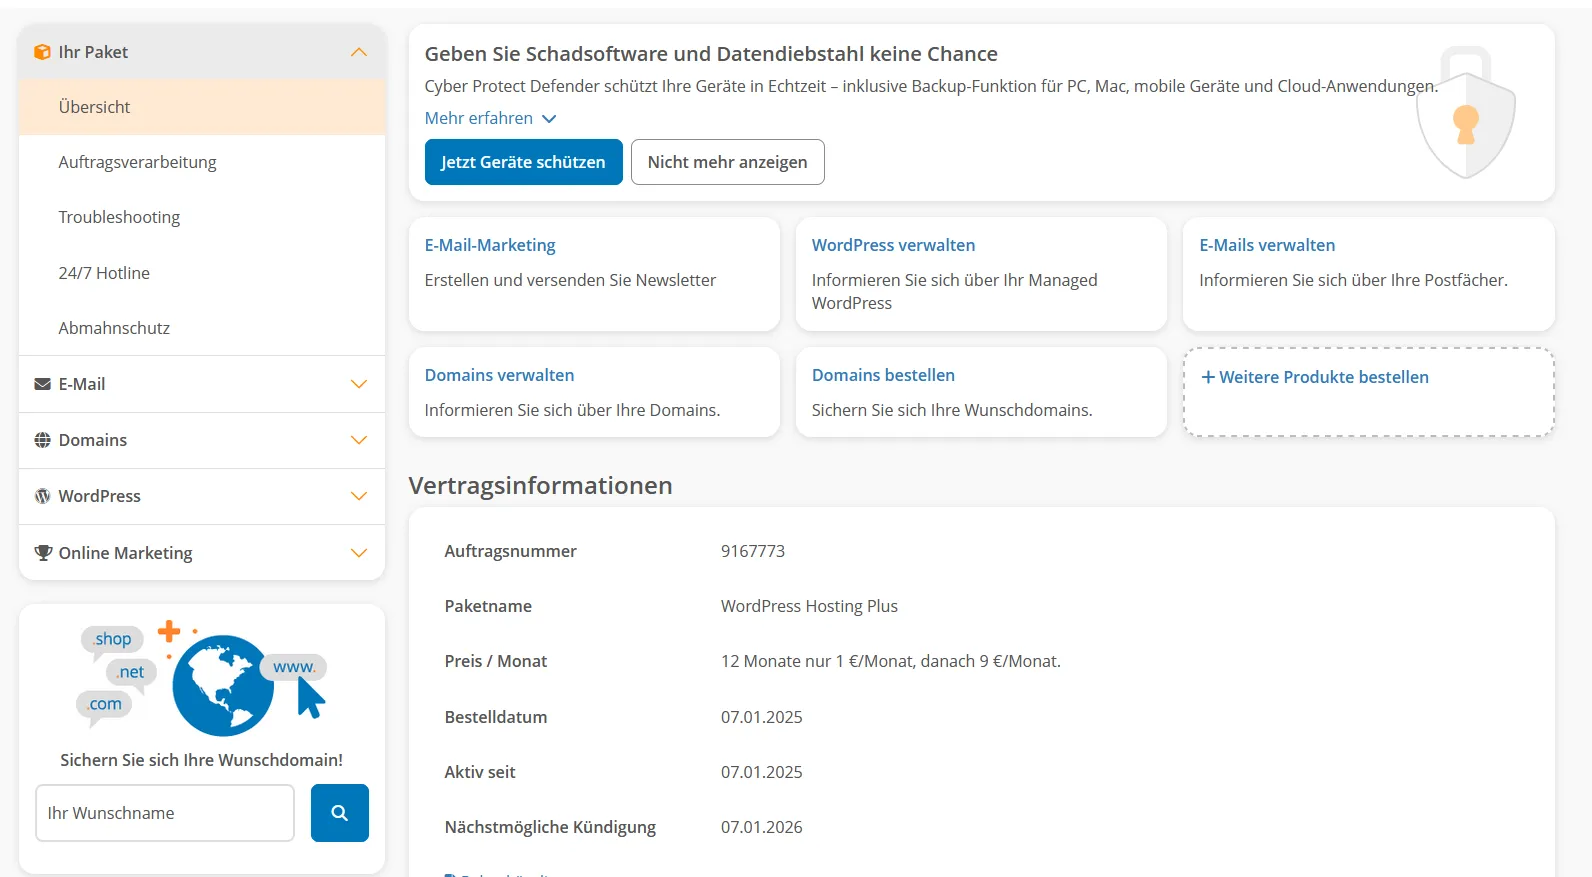1592x877 pixels.
Task: Click the Erstellen und versenden Sie Newsletter text
Action: [x=570, y=280]
